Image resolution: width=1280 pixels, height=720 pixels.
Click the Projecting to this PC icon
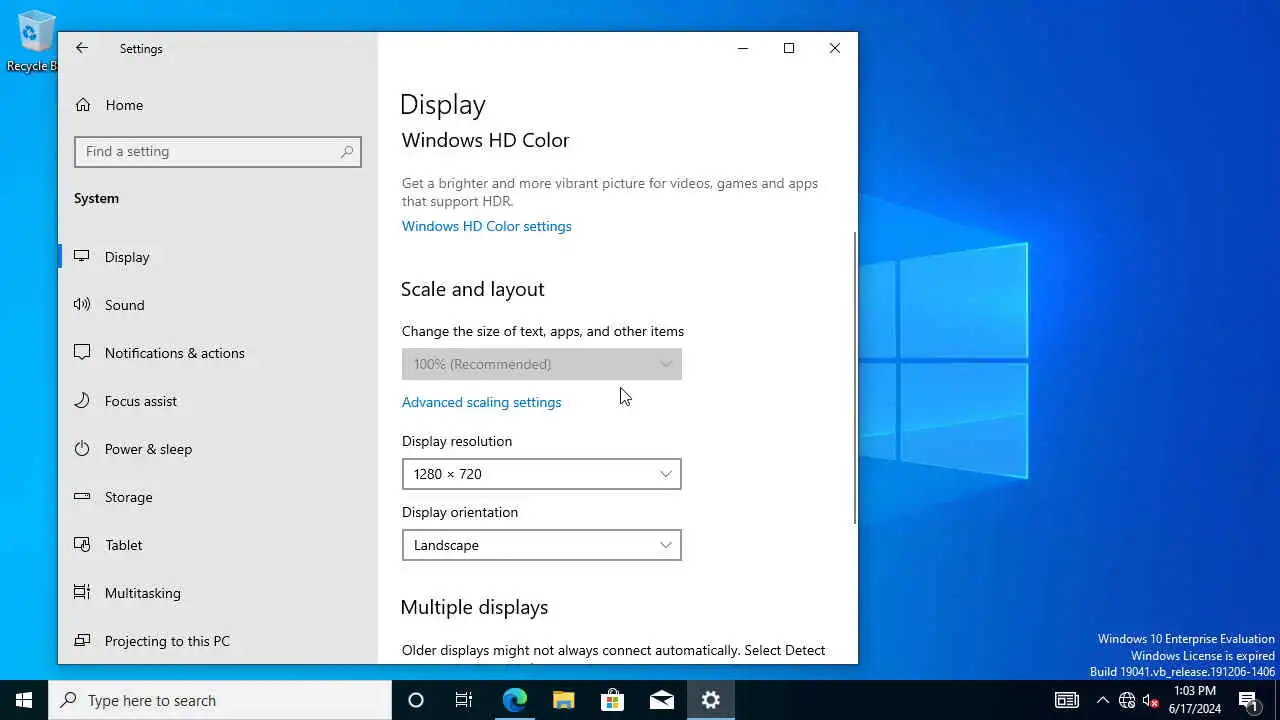(x=82, y=641)
